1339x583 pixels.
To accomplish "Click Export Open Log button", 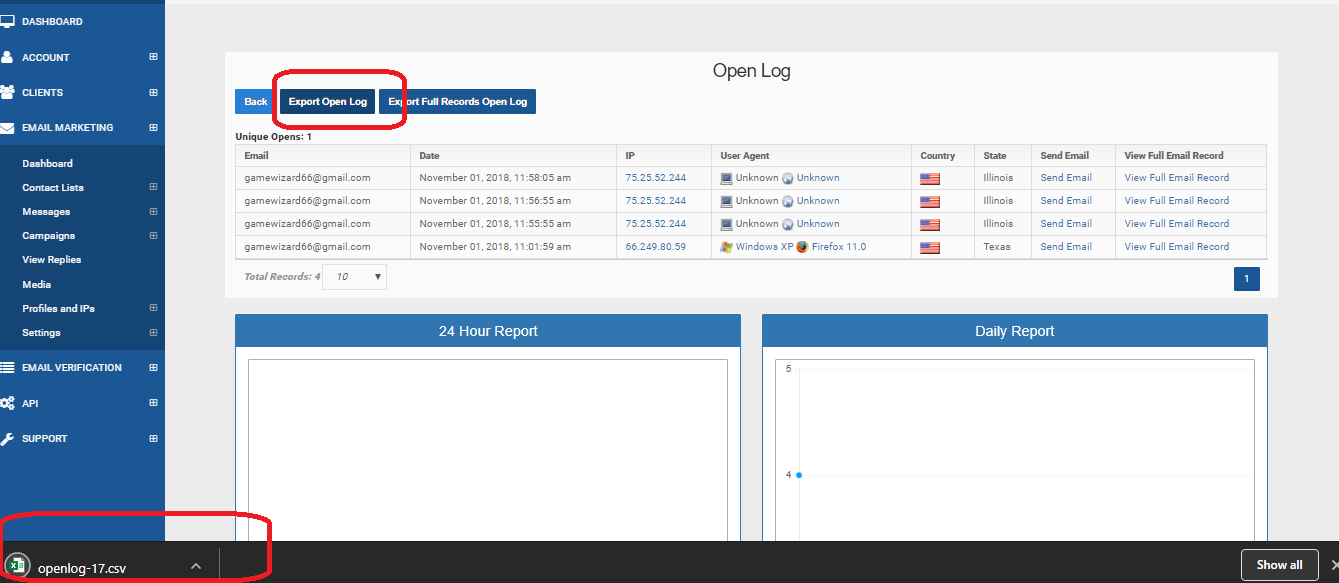I will pos(328,102).
